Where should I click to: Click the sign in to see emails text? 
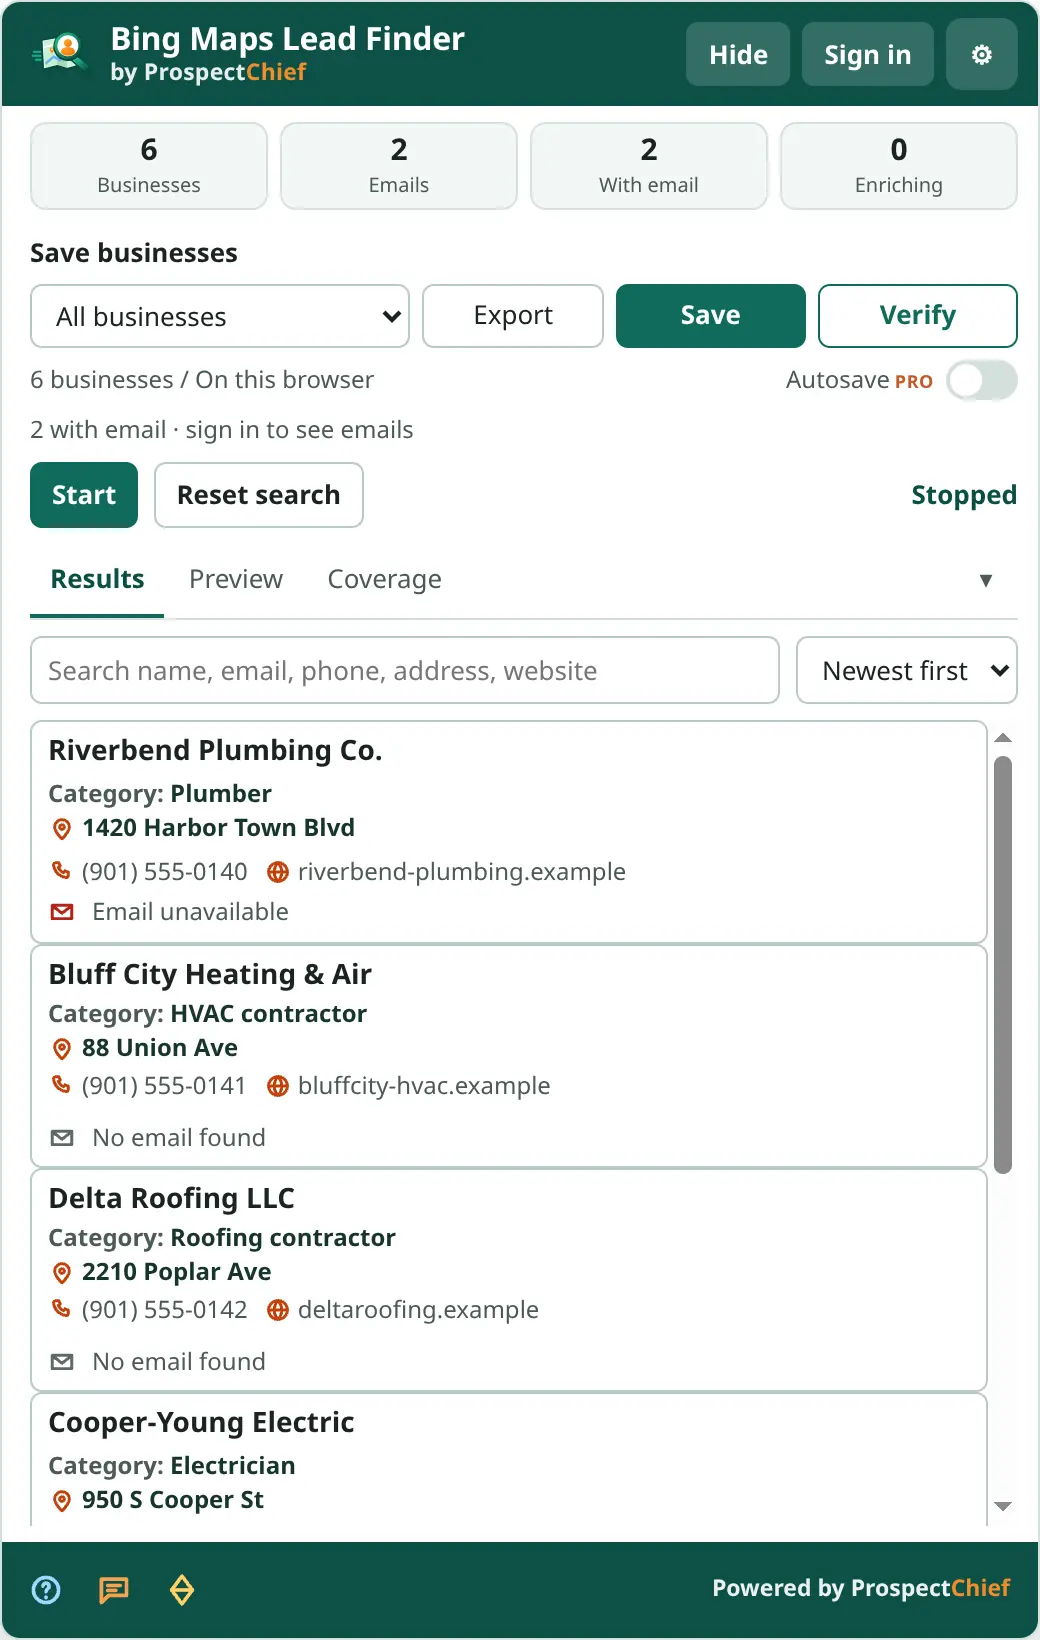tap(299, 430)
